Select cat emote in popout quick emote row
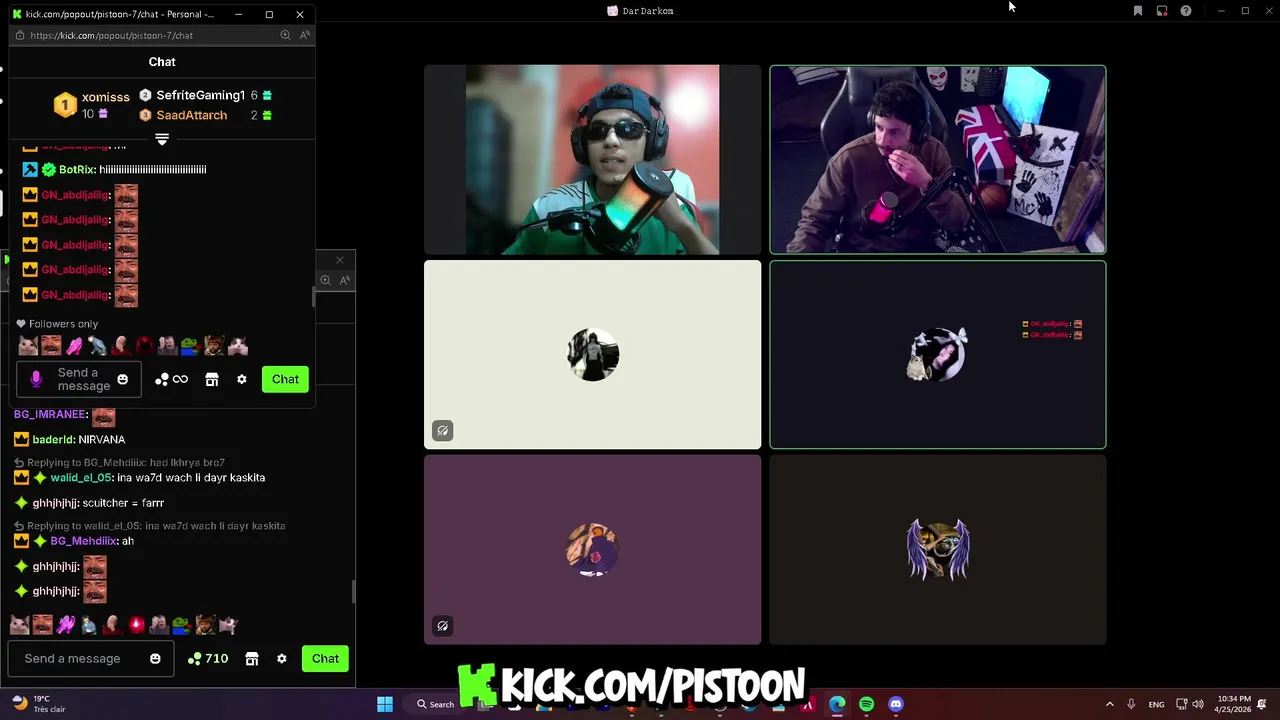This screenshot has height=720, width=1280. tap(27, 346)
